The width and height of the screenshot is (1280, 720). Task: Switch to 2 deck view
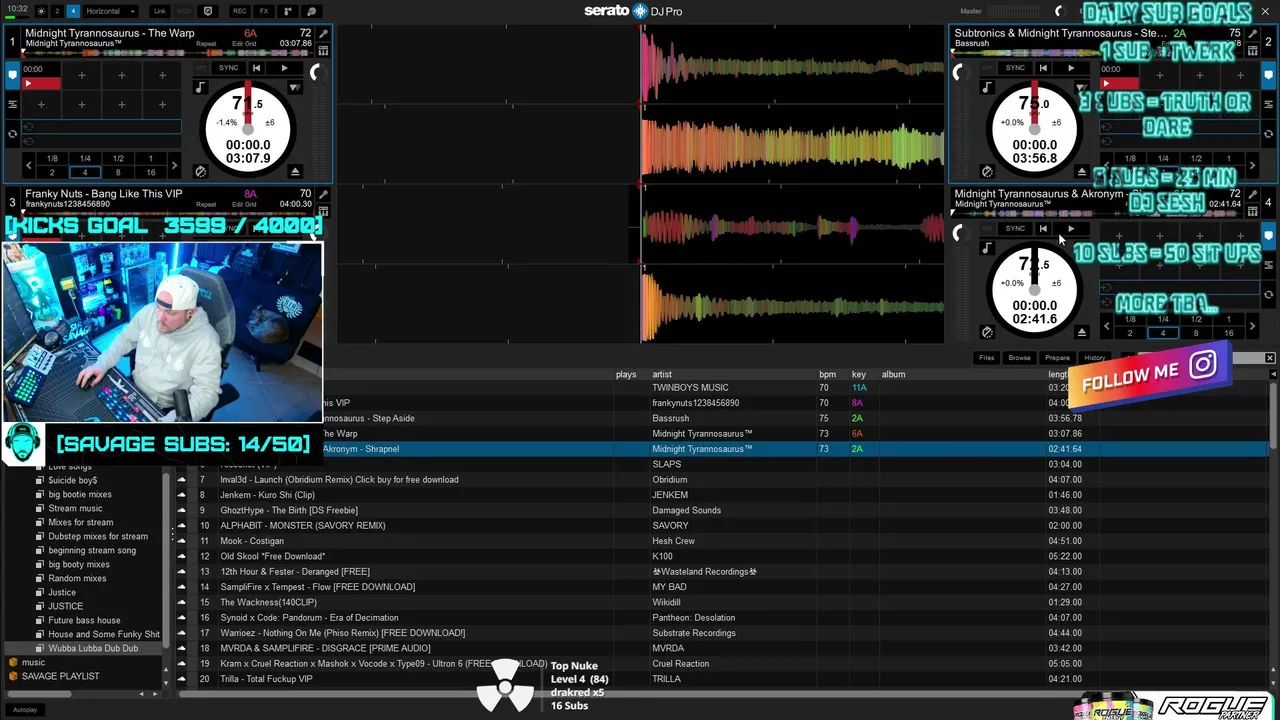click(57, 11)
